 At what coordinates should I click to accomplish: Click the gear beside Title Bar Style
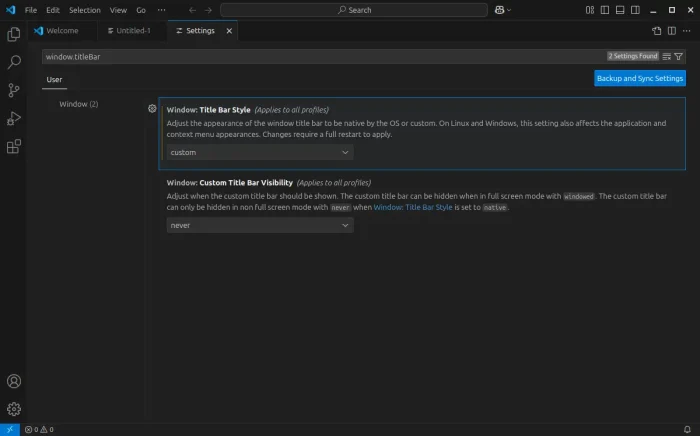coord(152,108)
